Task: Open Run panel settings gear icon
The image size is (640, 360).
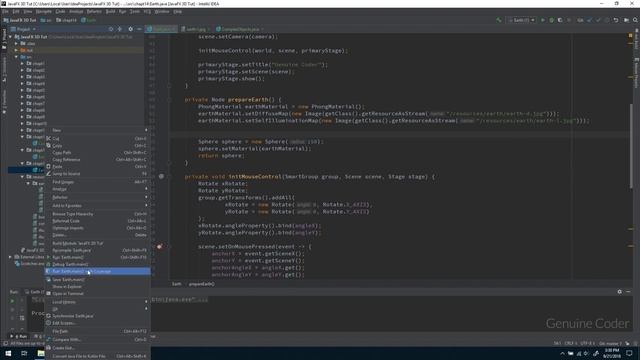Action: (x=620, y=291)
